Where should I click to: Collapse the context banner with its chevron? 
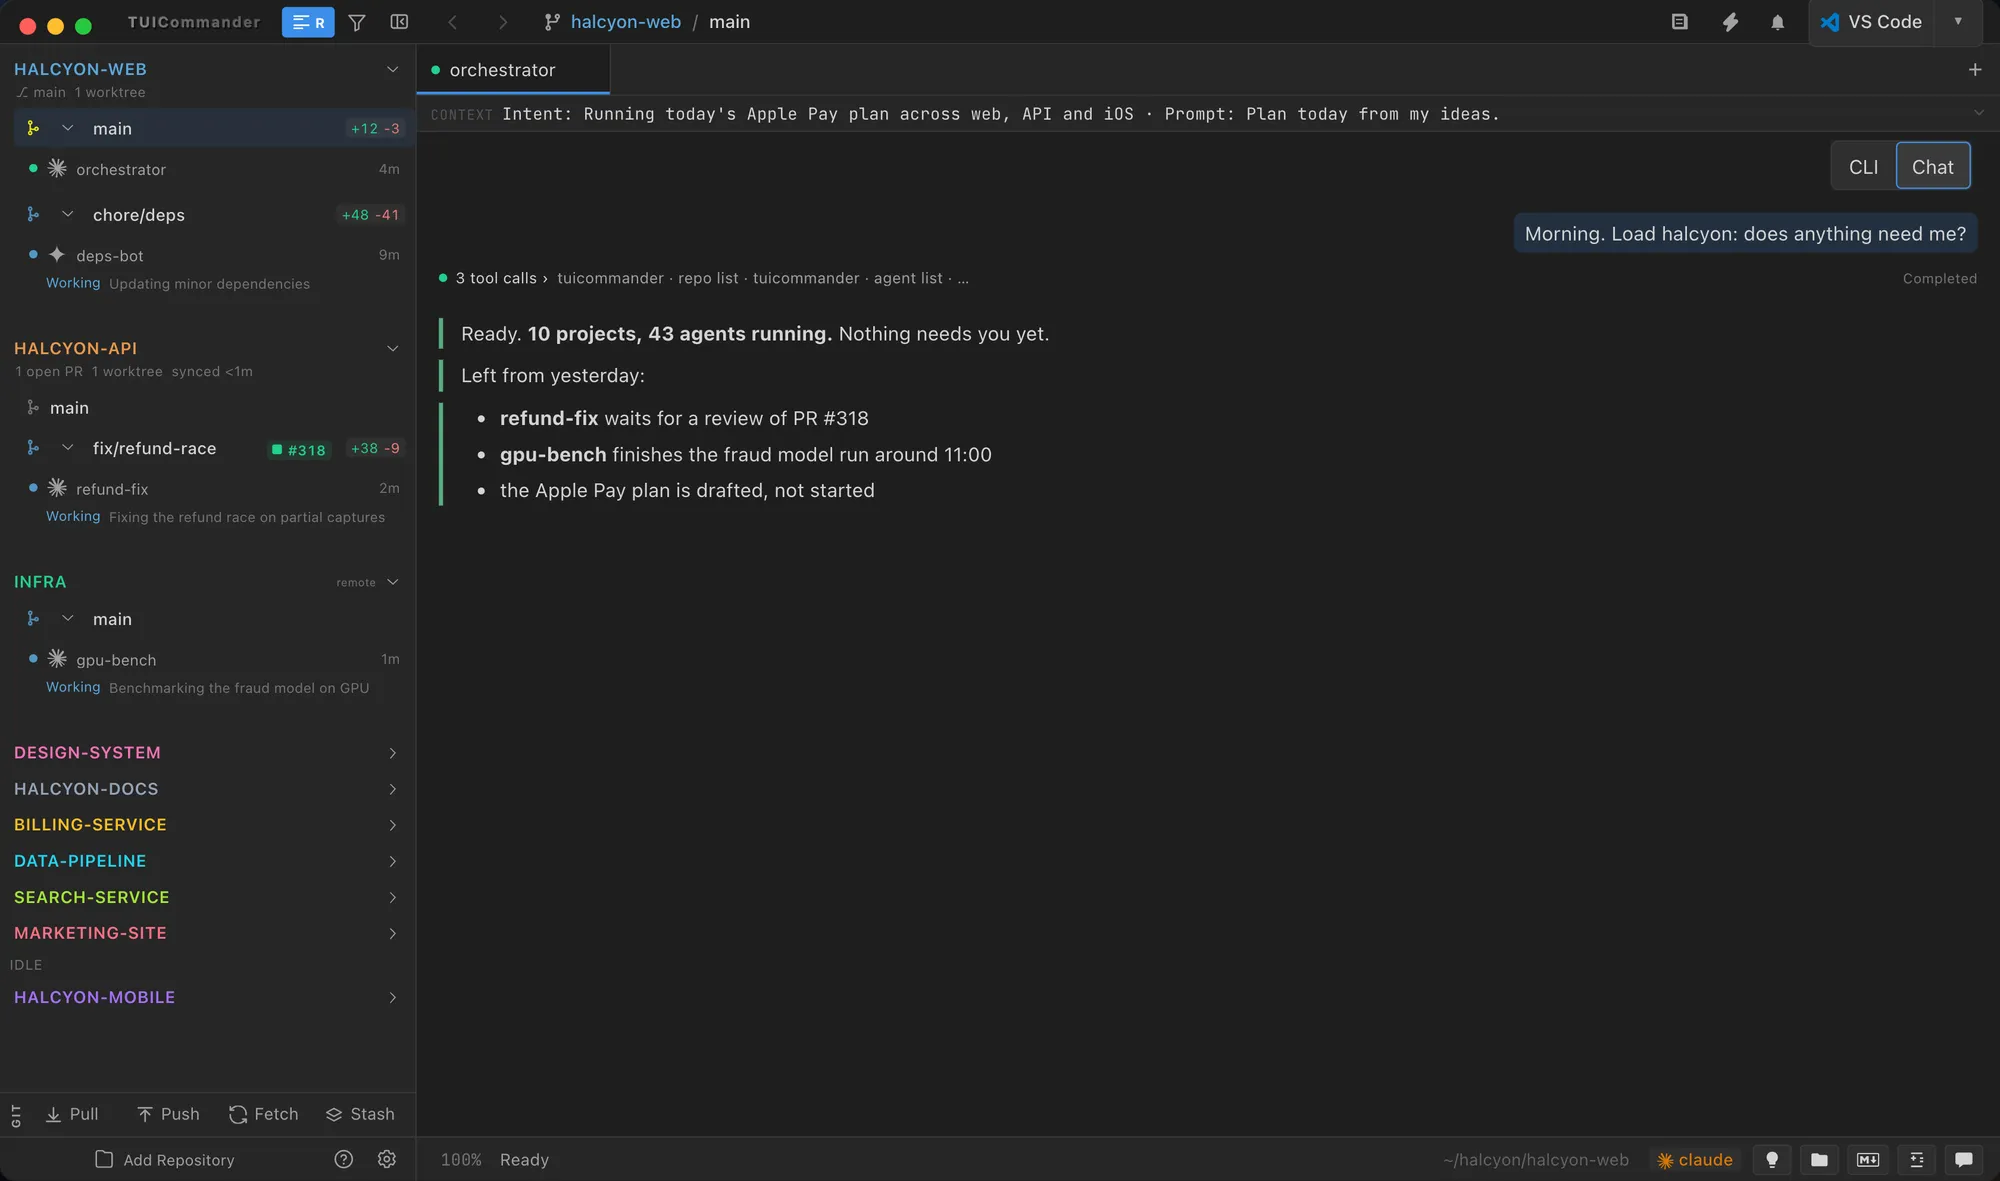coord(1978,114)
